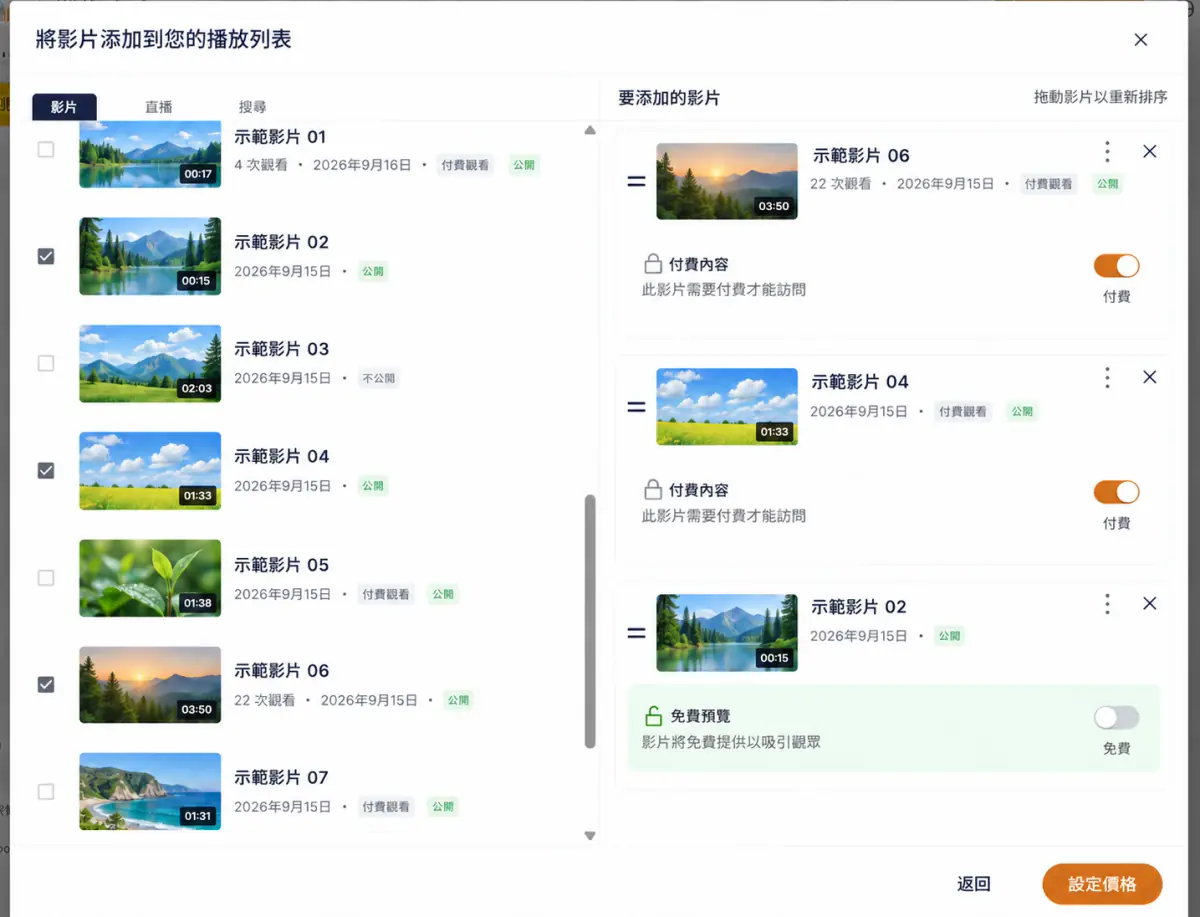Grab the reorder handle for 示範影片 04
This screenshot has width=1200, height=917.
(636, 408)
